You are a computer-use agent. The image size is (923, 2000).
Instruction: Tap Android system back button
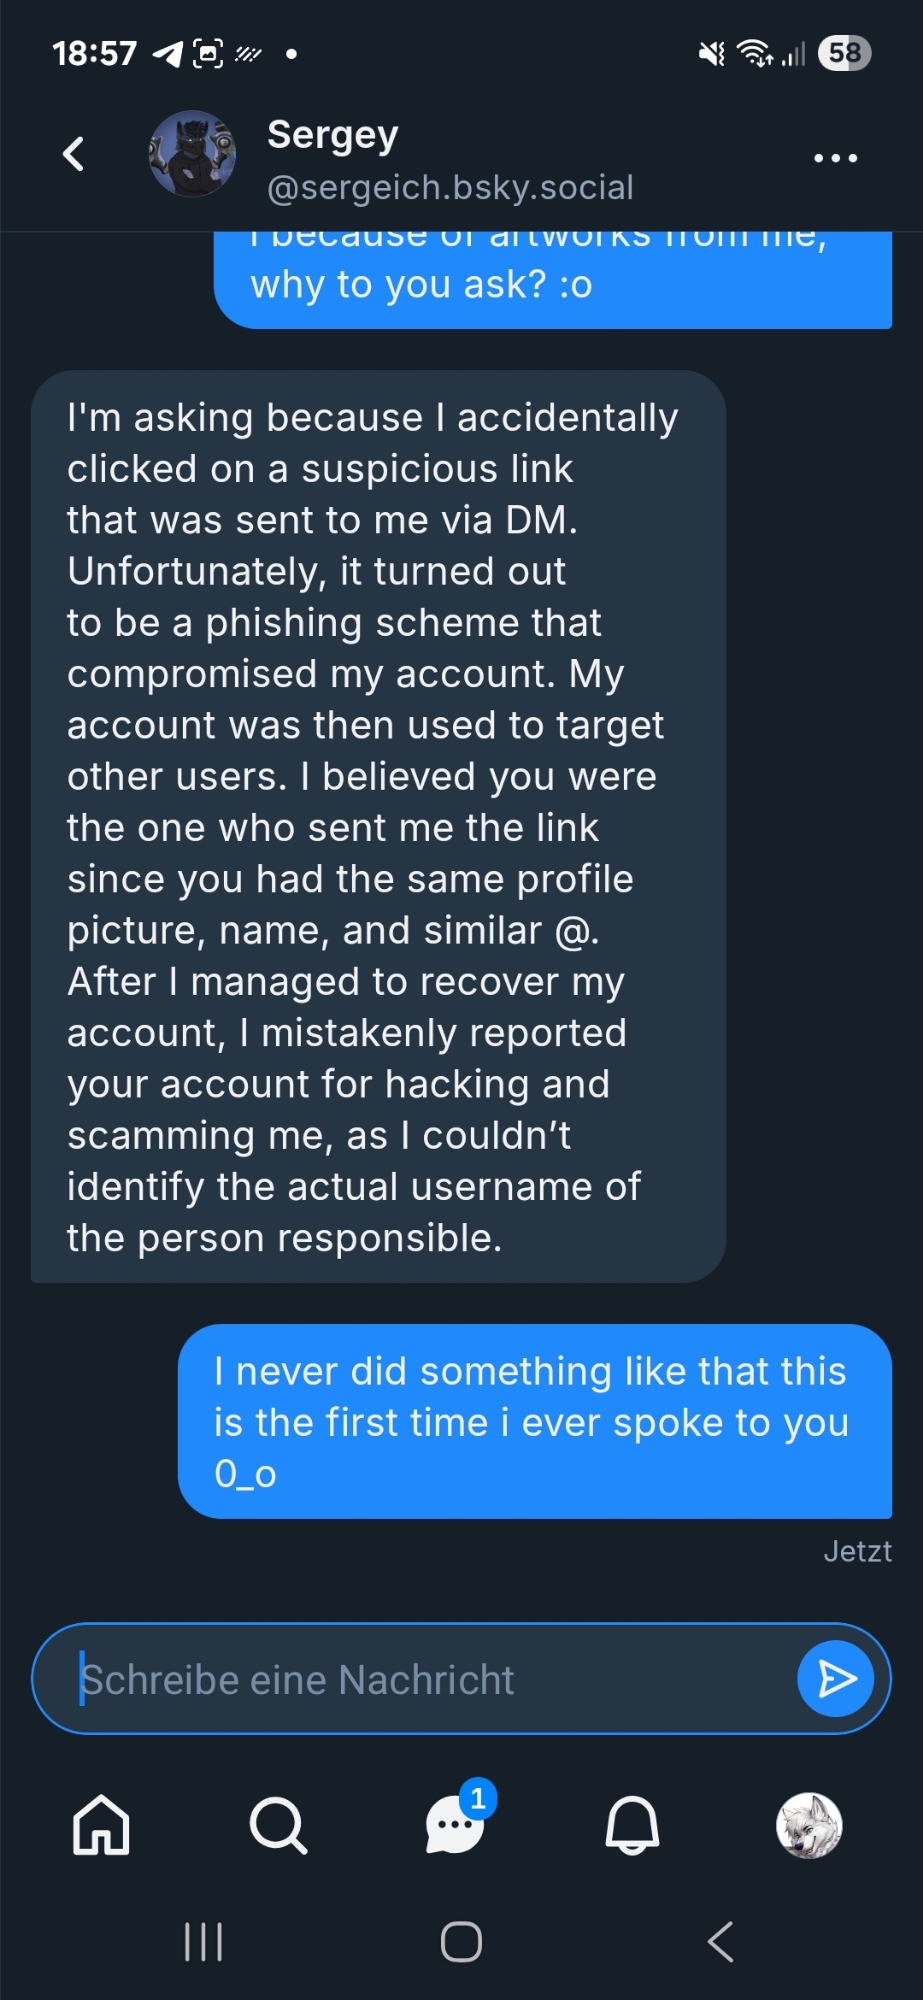720,1942
